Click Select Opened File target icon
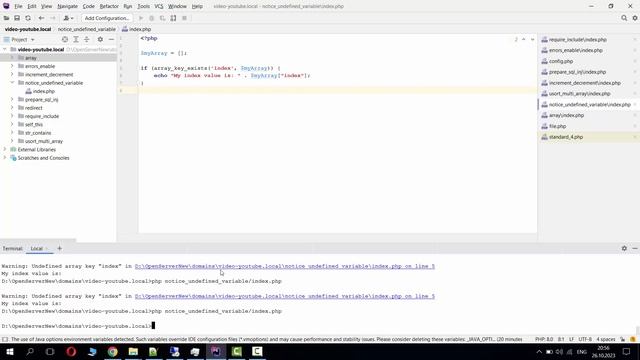The width and height of the screenshot is (640, 360). coord(65,40)
